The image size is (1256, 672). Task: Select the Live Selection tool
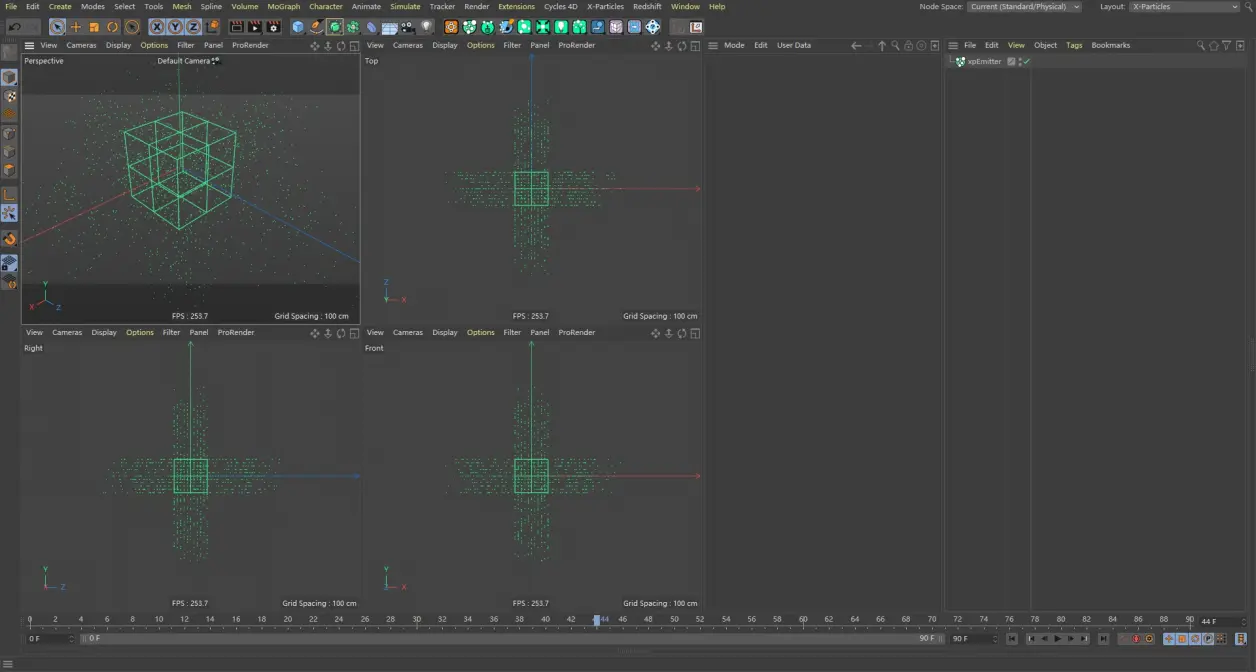point(57,27)
